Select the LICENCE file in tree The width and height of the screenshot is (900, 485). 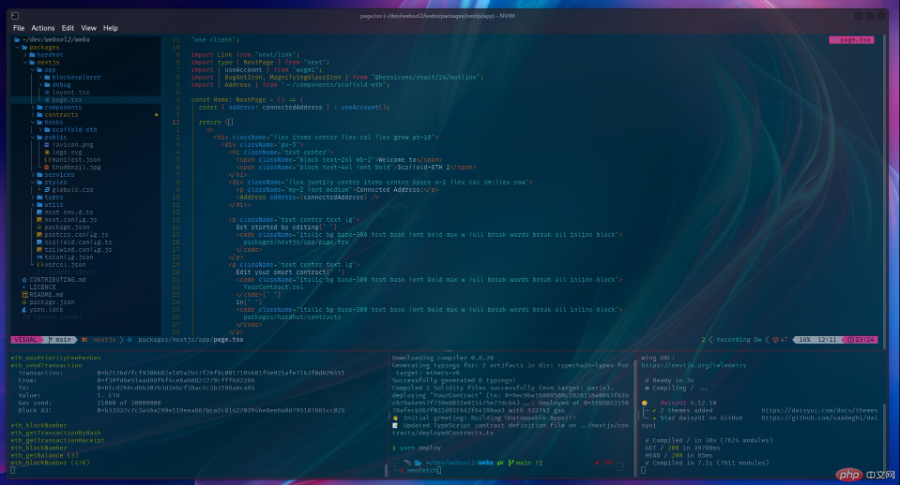(x=42, y=287)
